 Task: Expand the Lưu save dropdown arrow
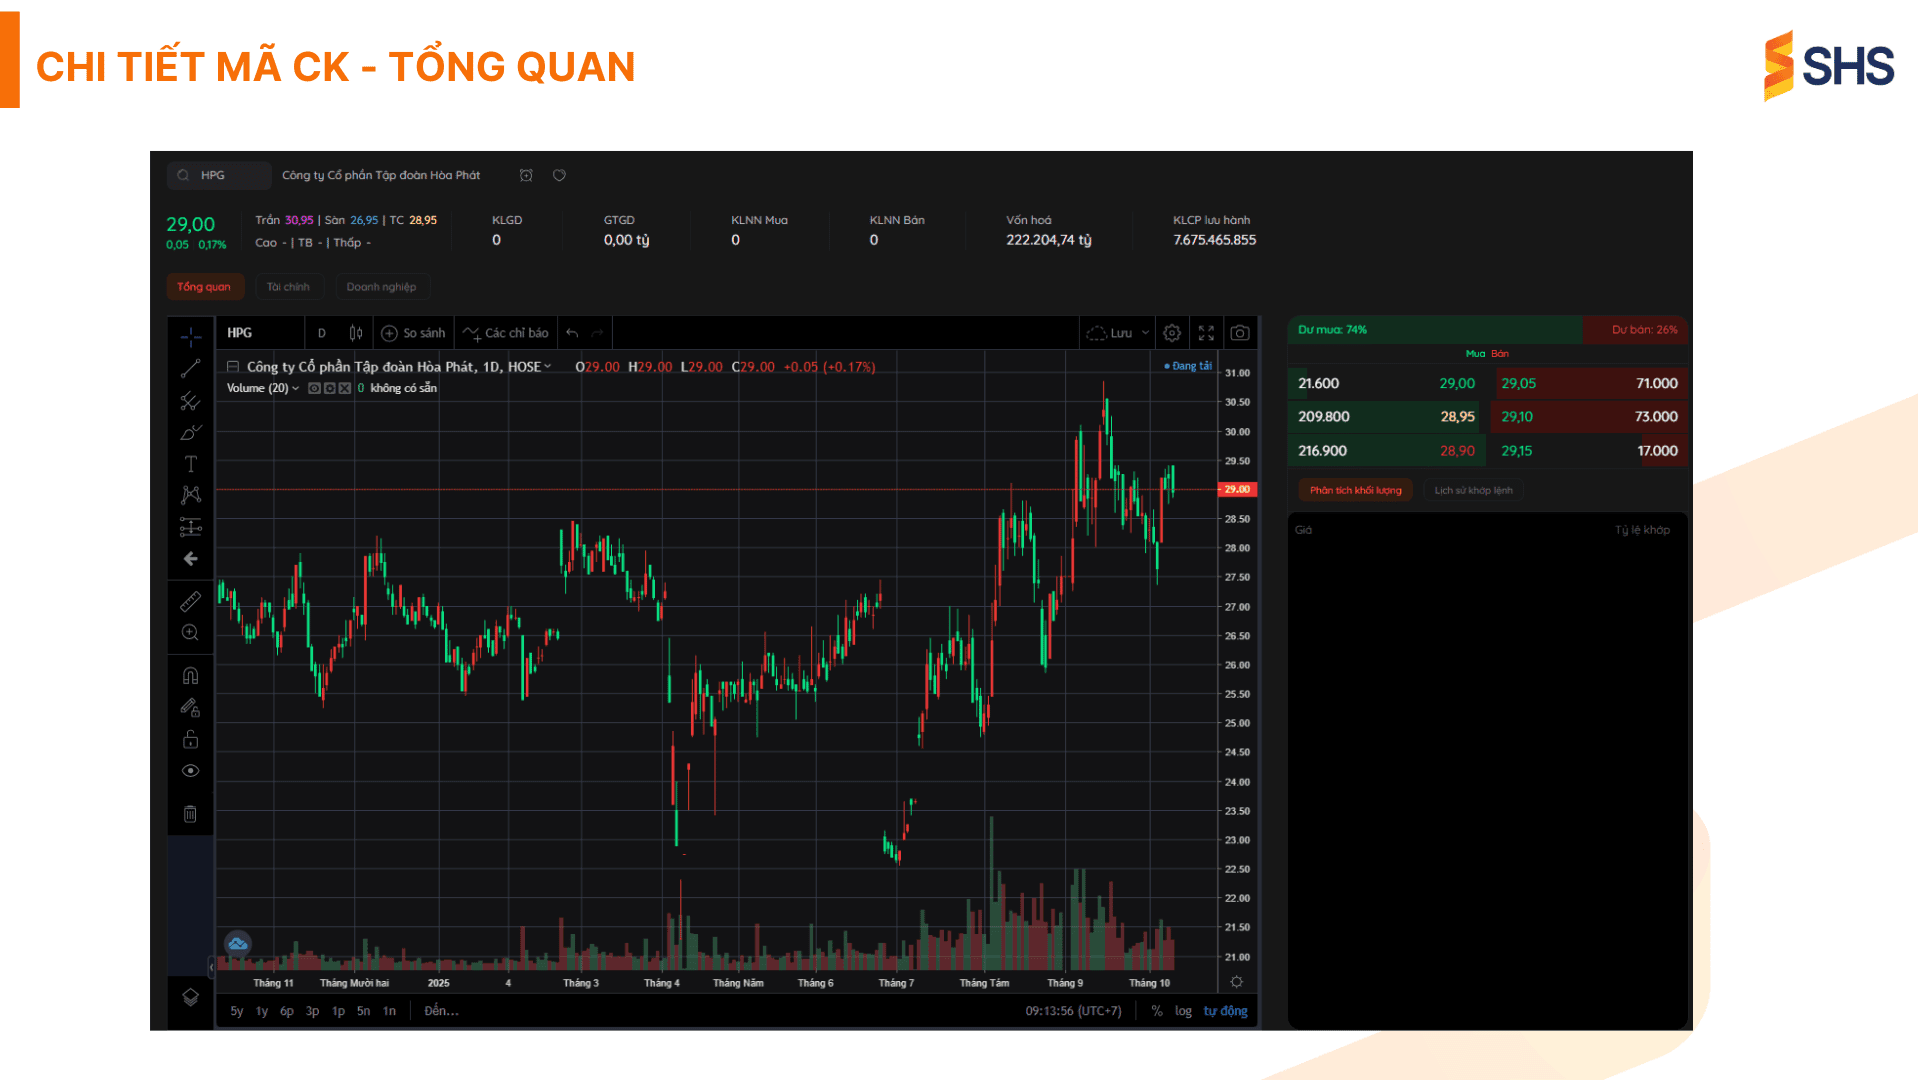1146,333
